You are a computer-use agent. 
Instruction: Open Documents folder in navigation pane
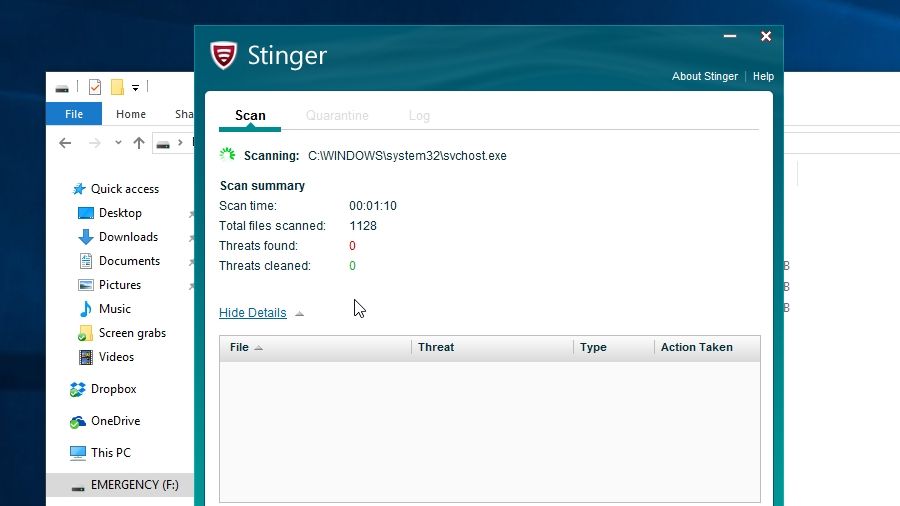coord(129,261)
